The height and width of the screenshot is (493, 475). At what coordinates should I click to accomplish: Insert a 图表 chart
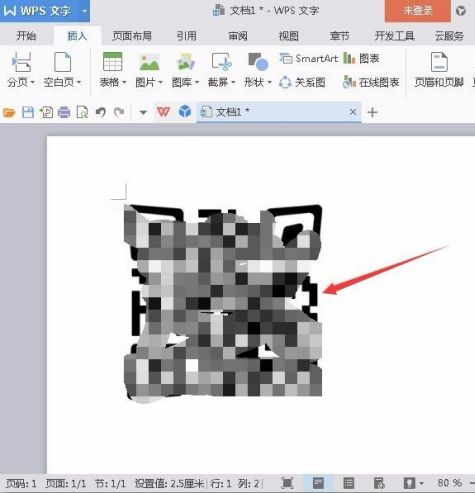tap(361, 59)
